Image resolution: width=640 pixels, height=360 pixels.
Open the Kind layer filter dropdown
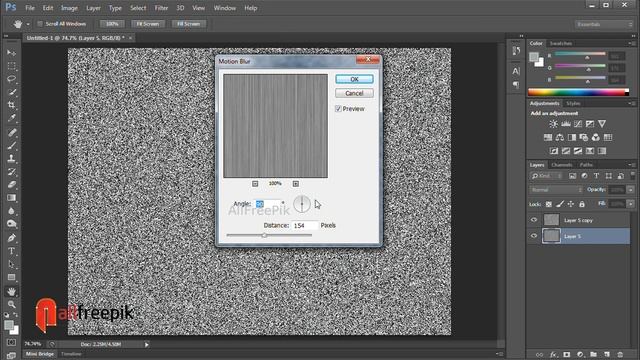[547, 176]
